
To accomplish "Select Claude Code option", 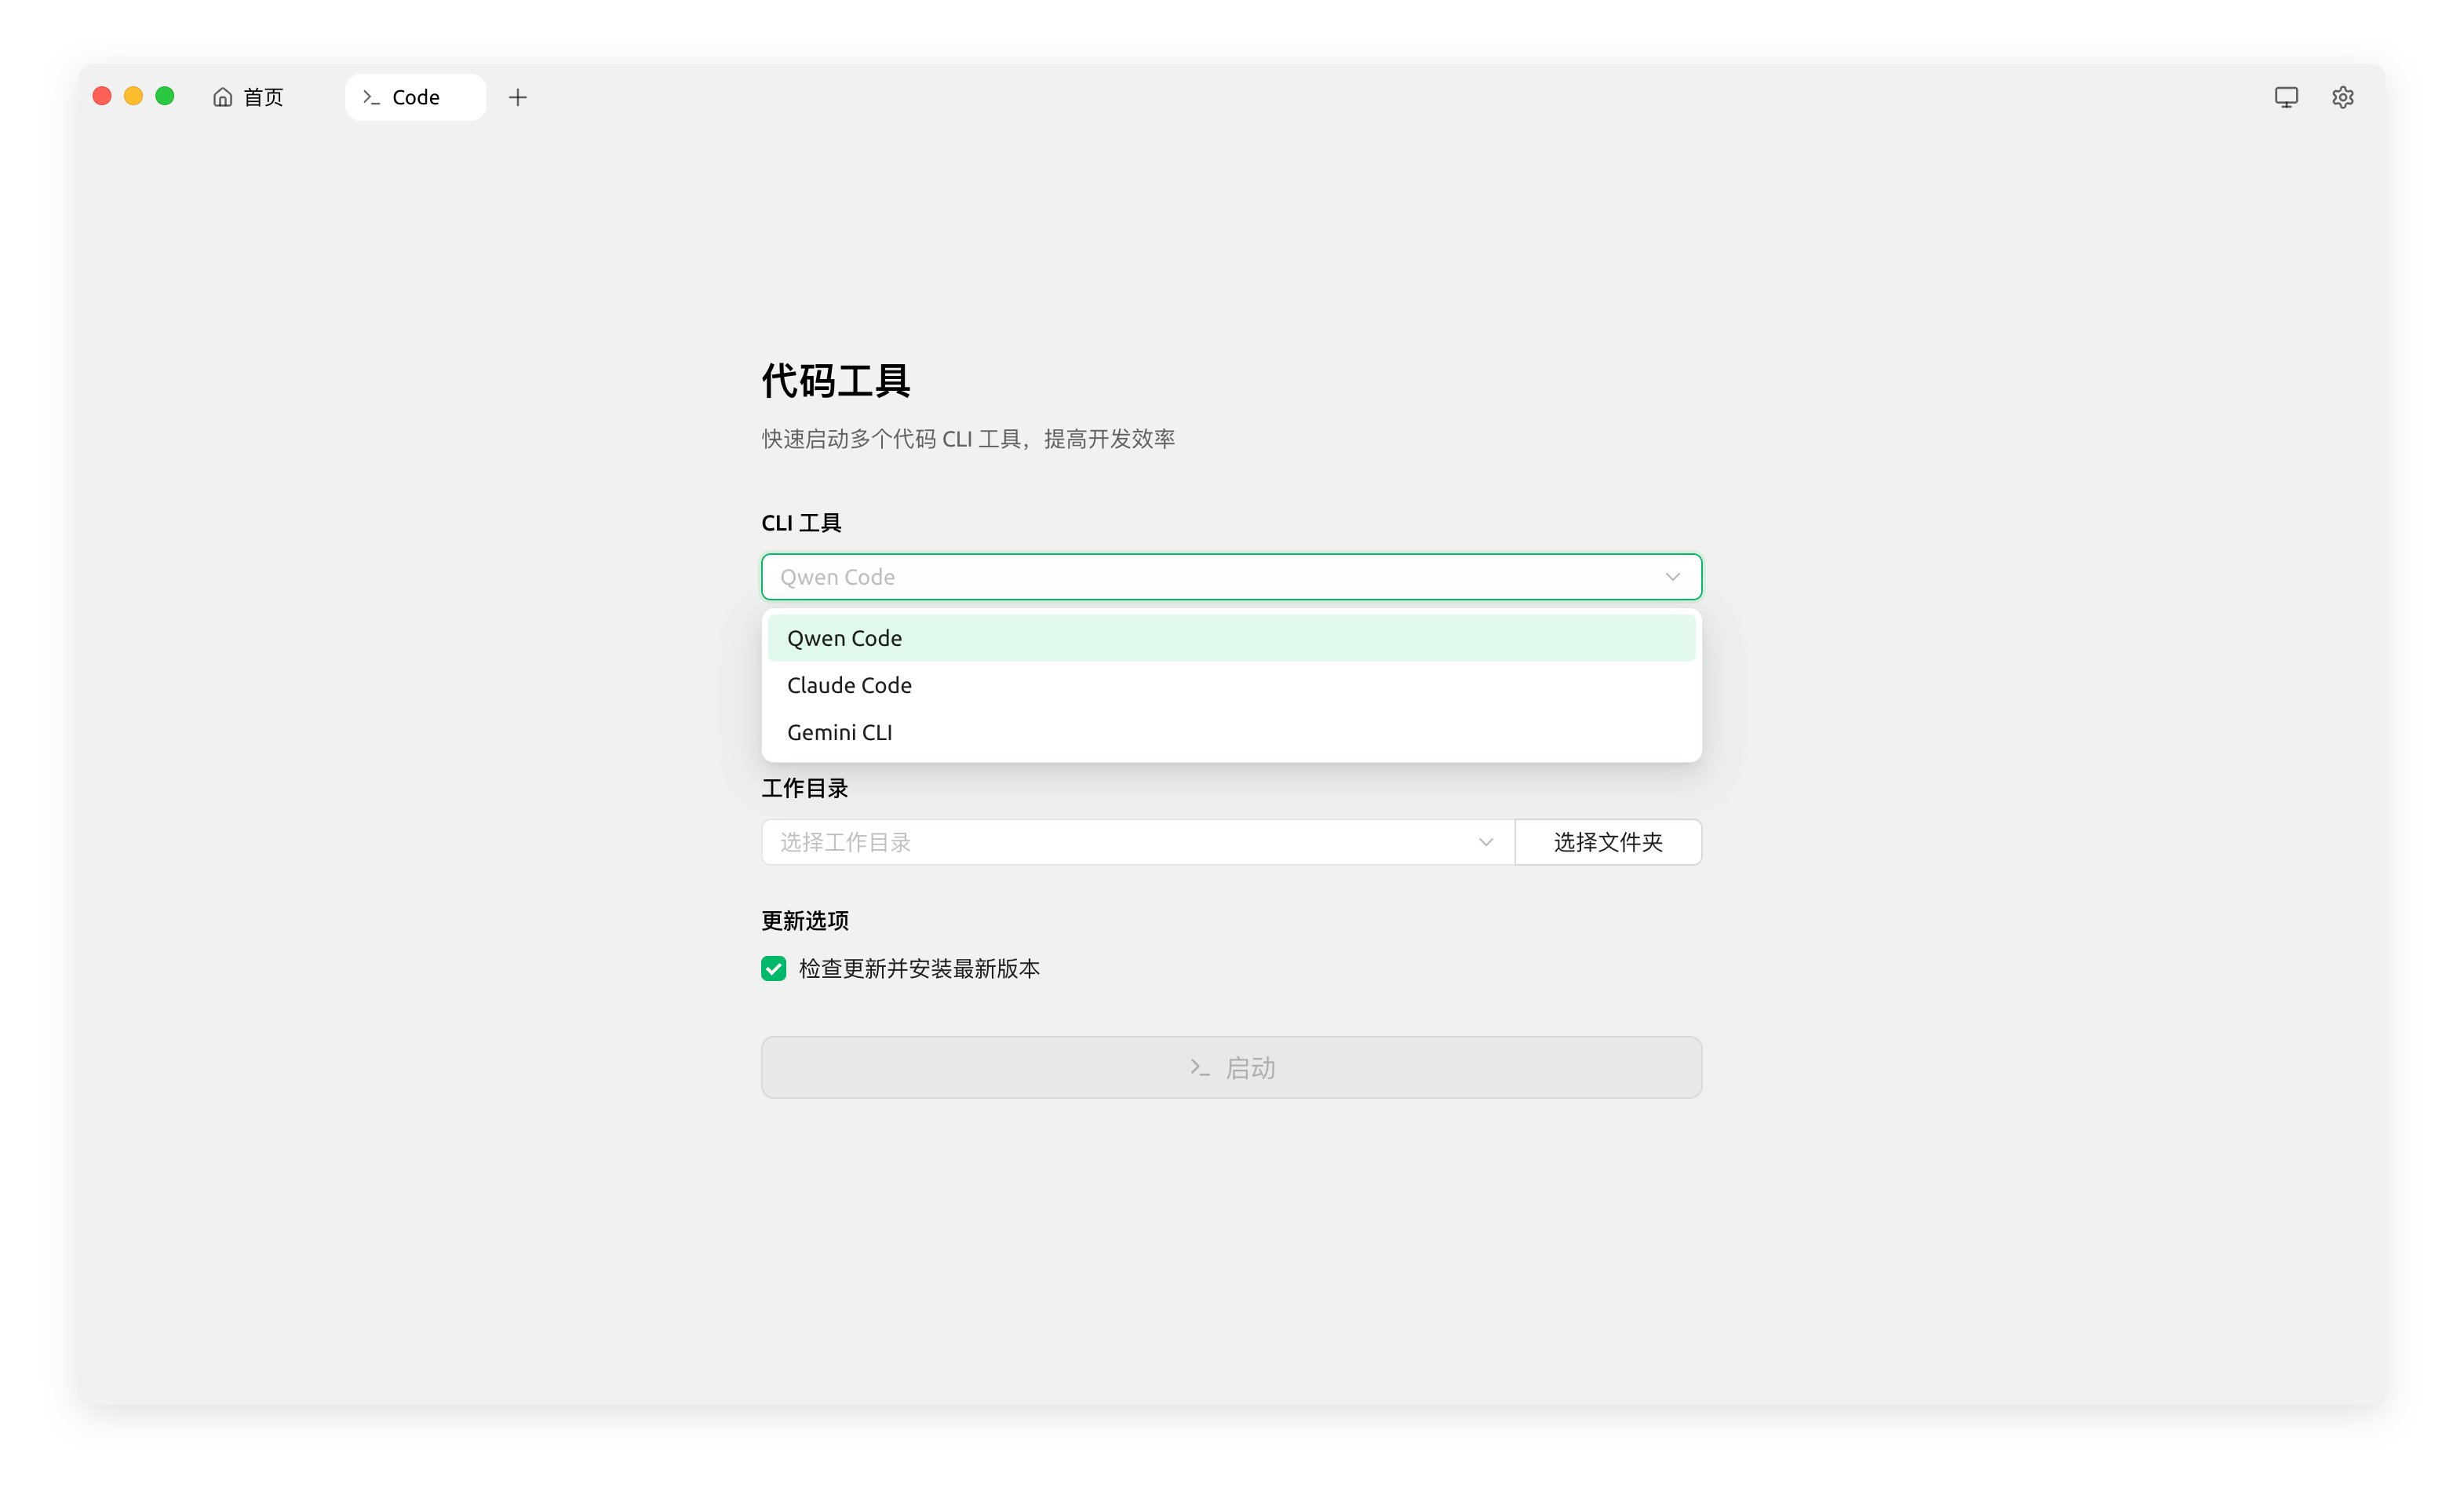I will pyautogui.click(x=1231, y=685).
